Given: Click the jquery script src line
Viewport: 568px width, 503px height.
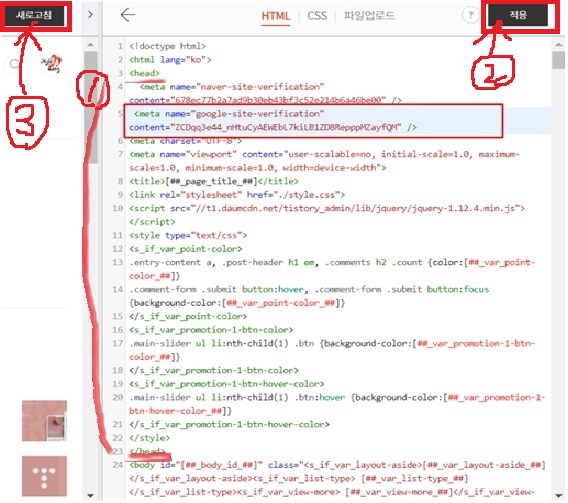Looking at the screenshot, I should pos(327,215).
